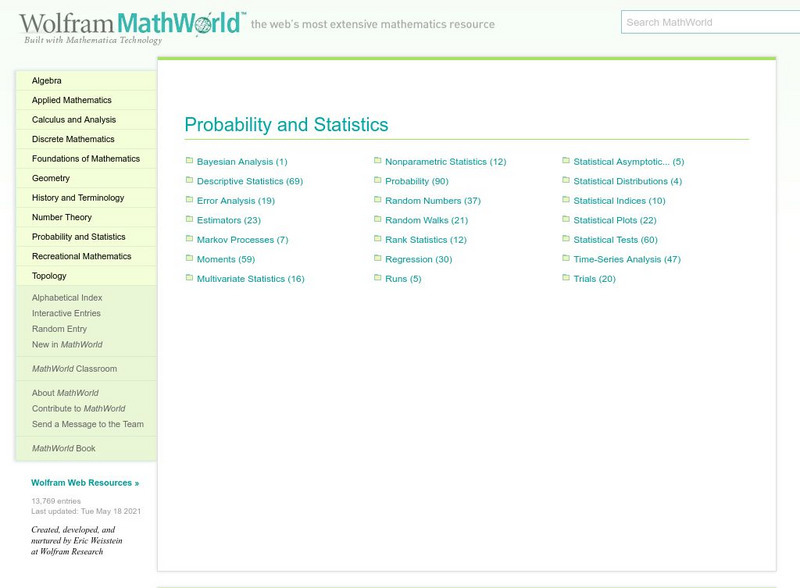
Task: Open About MathWorld page
Action: tap(65, 393)
